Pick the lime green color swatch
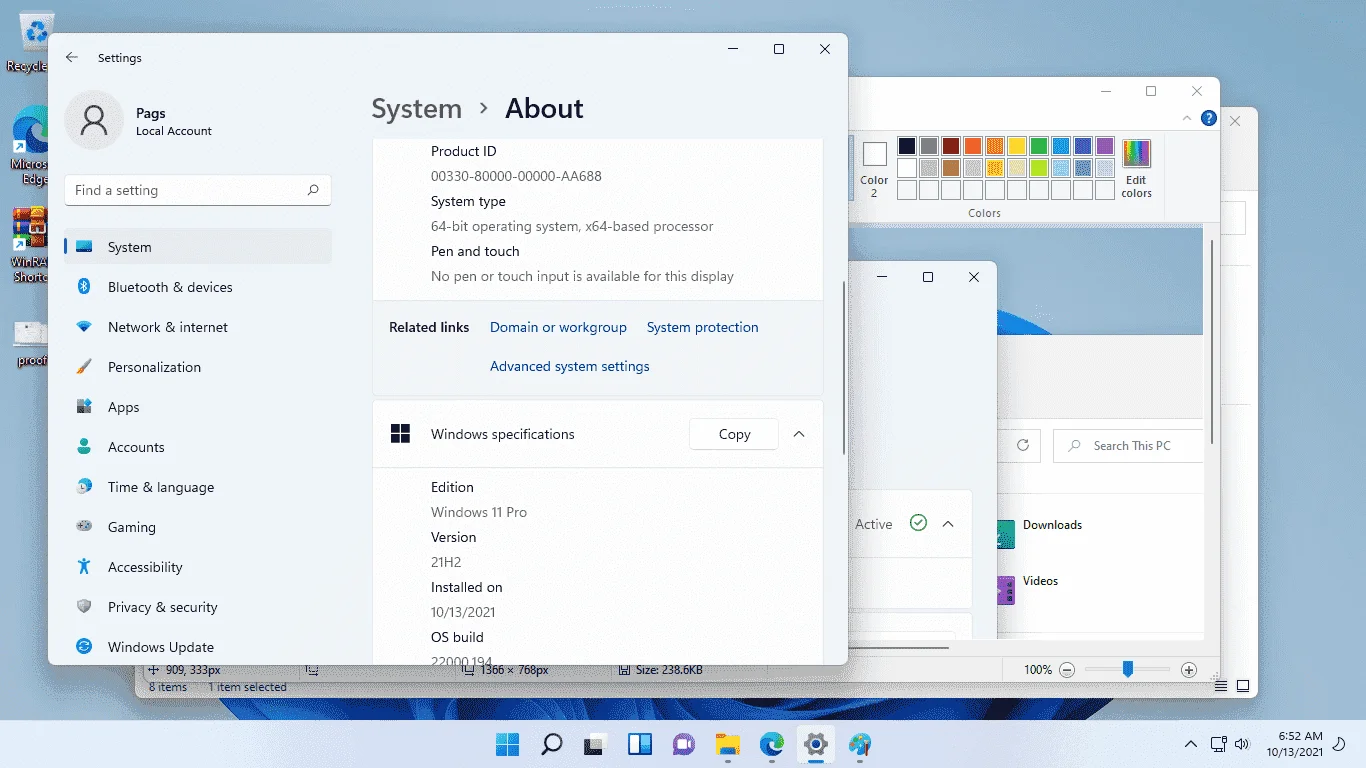Image resolution: width=1366 pixels, height=768 pixels. (x=1039, y=168)
